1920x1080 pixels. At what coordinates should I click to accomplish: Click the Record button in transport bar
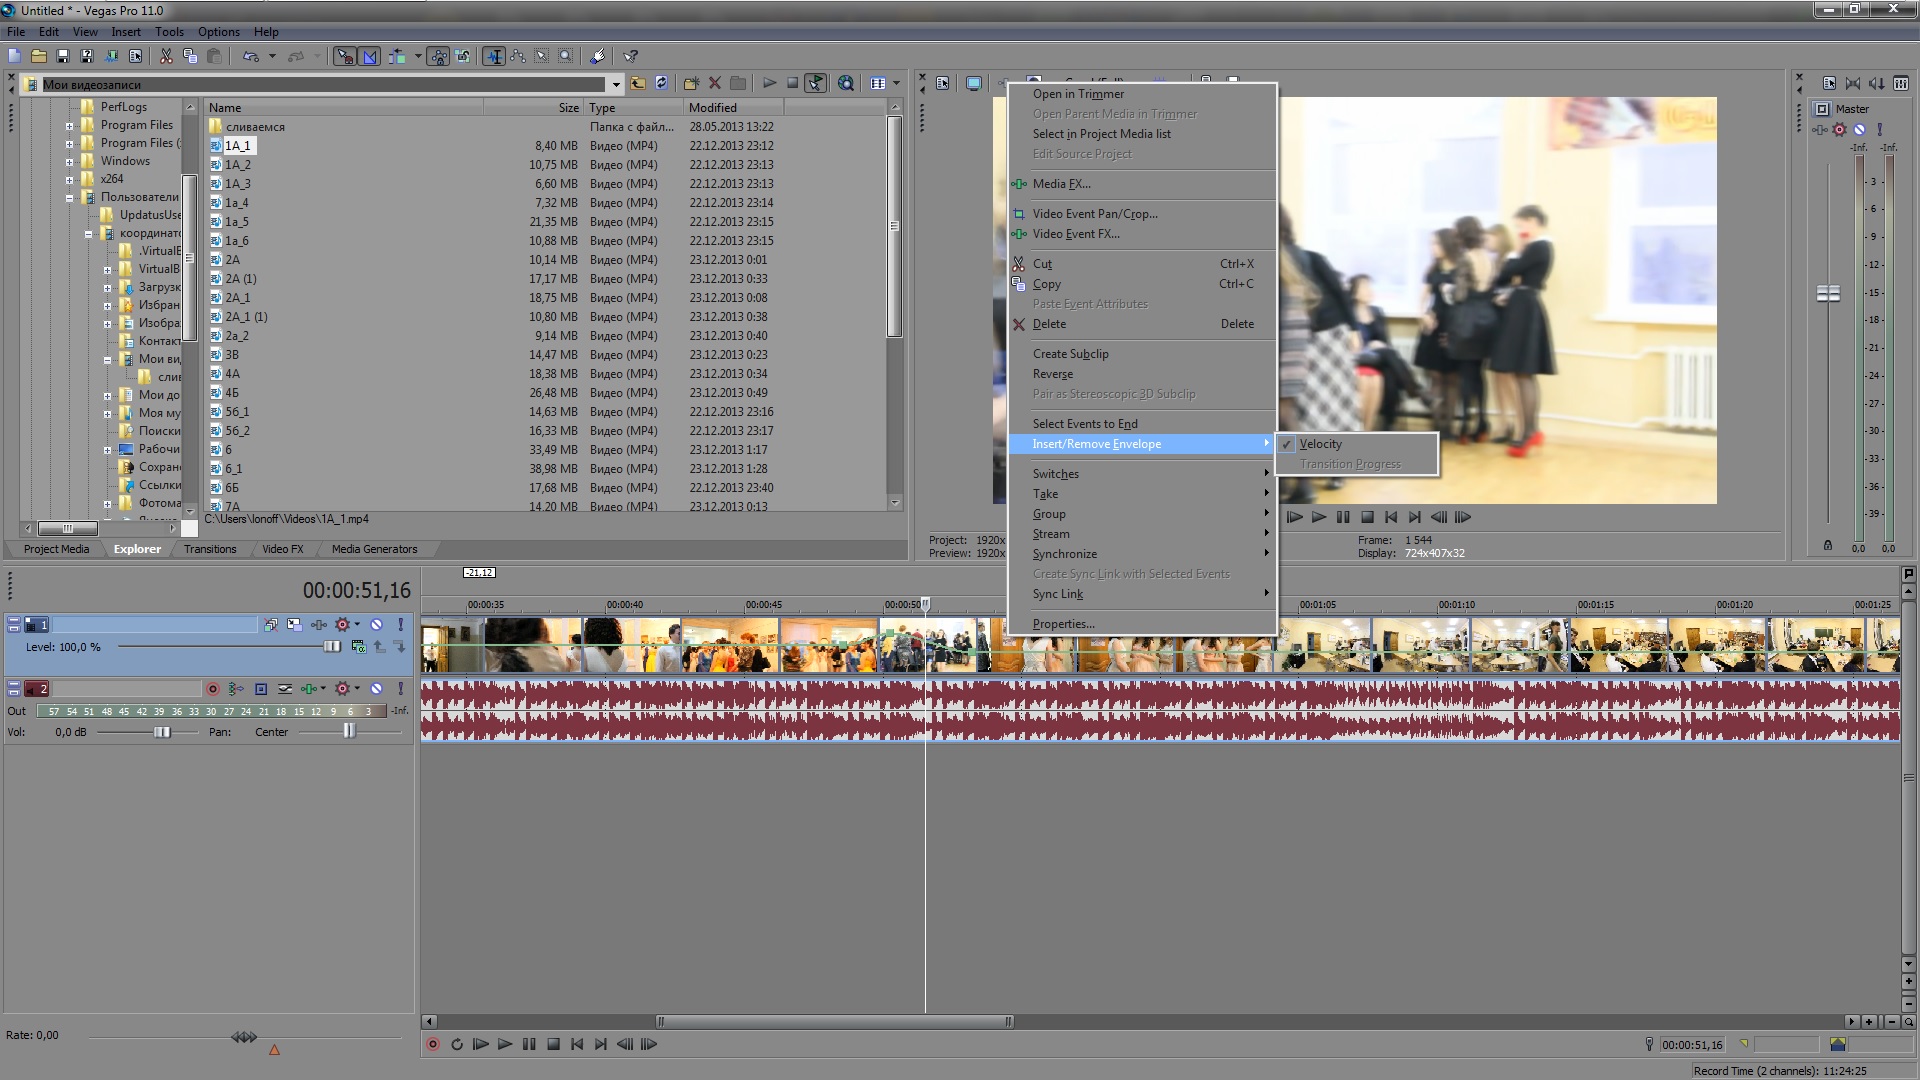tap(433, 1044)
